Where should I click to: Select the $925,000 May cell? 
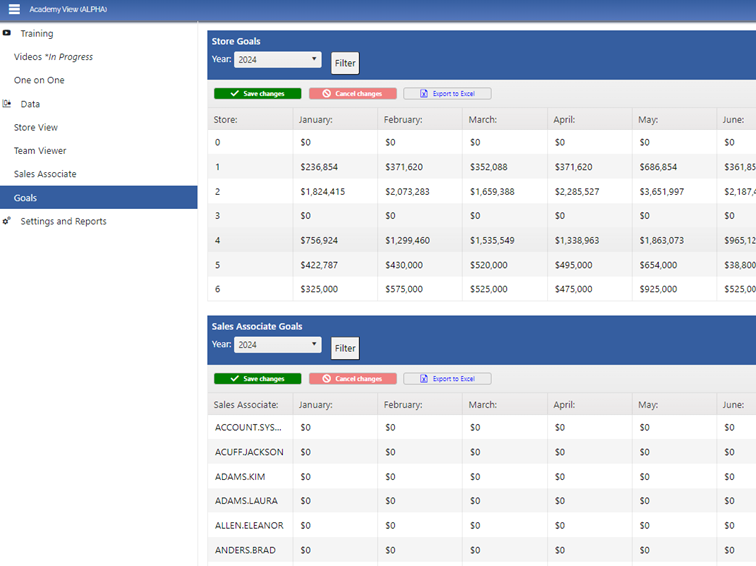tap(675, 289)
